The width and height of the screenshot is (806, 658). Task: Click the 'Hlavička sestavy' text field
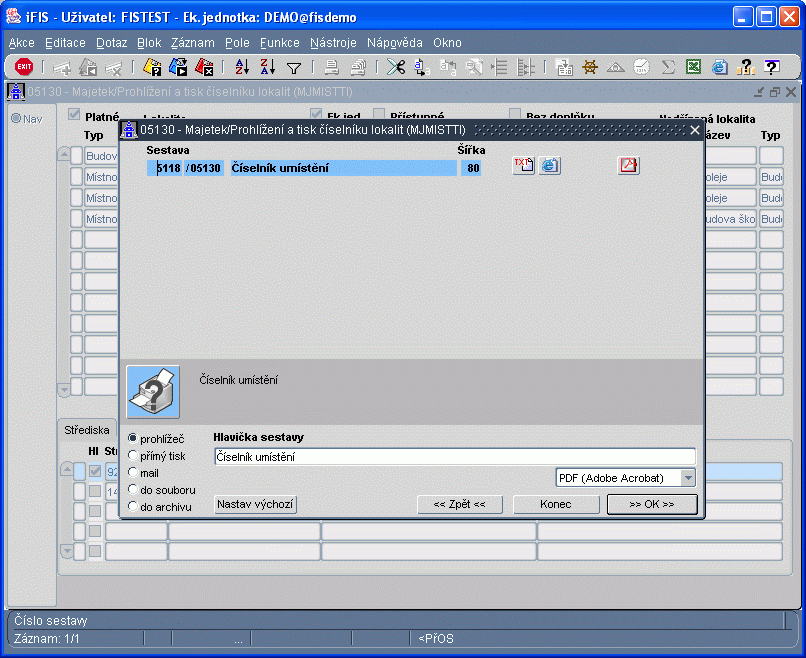point(455,456)
